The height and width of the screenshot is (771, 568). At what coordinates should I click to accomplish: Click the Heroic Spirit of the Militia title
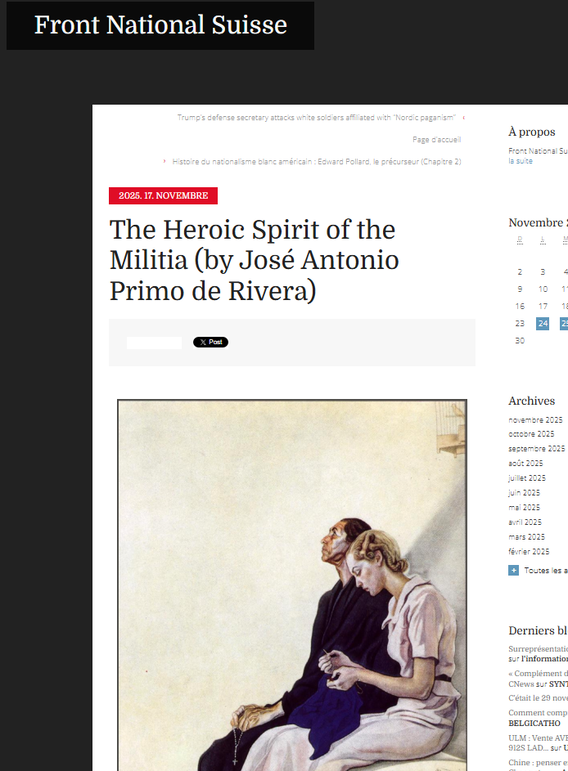coord(254,260)
